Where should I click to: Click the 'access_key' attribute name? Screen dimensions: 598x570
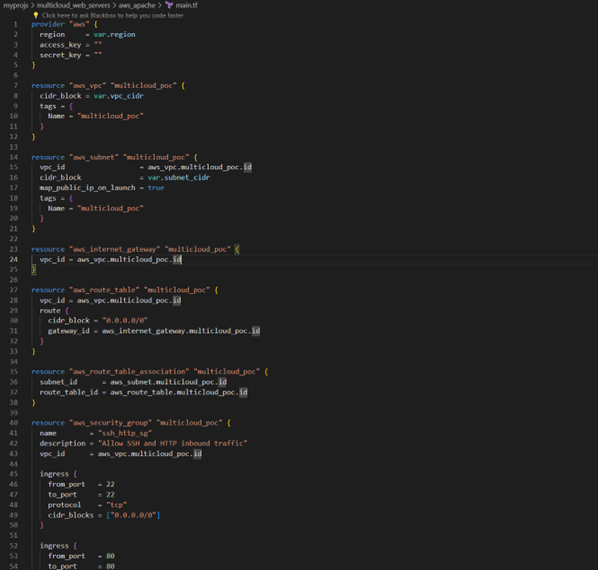pos(60,45)
